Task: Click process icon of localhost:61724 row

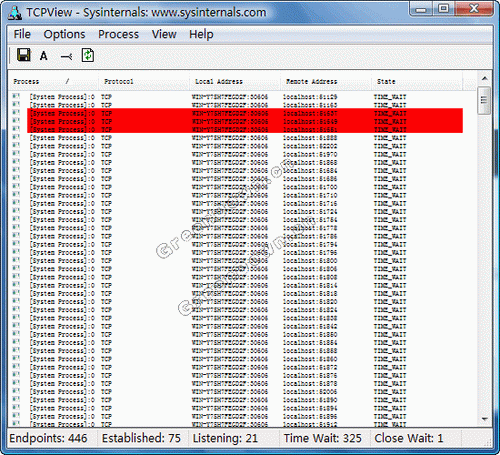Action: [x=16, y=211]
